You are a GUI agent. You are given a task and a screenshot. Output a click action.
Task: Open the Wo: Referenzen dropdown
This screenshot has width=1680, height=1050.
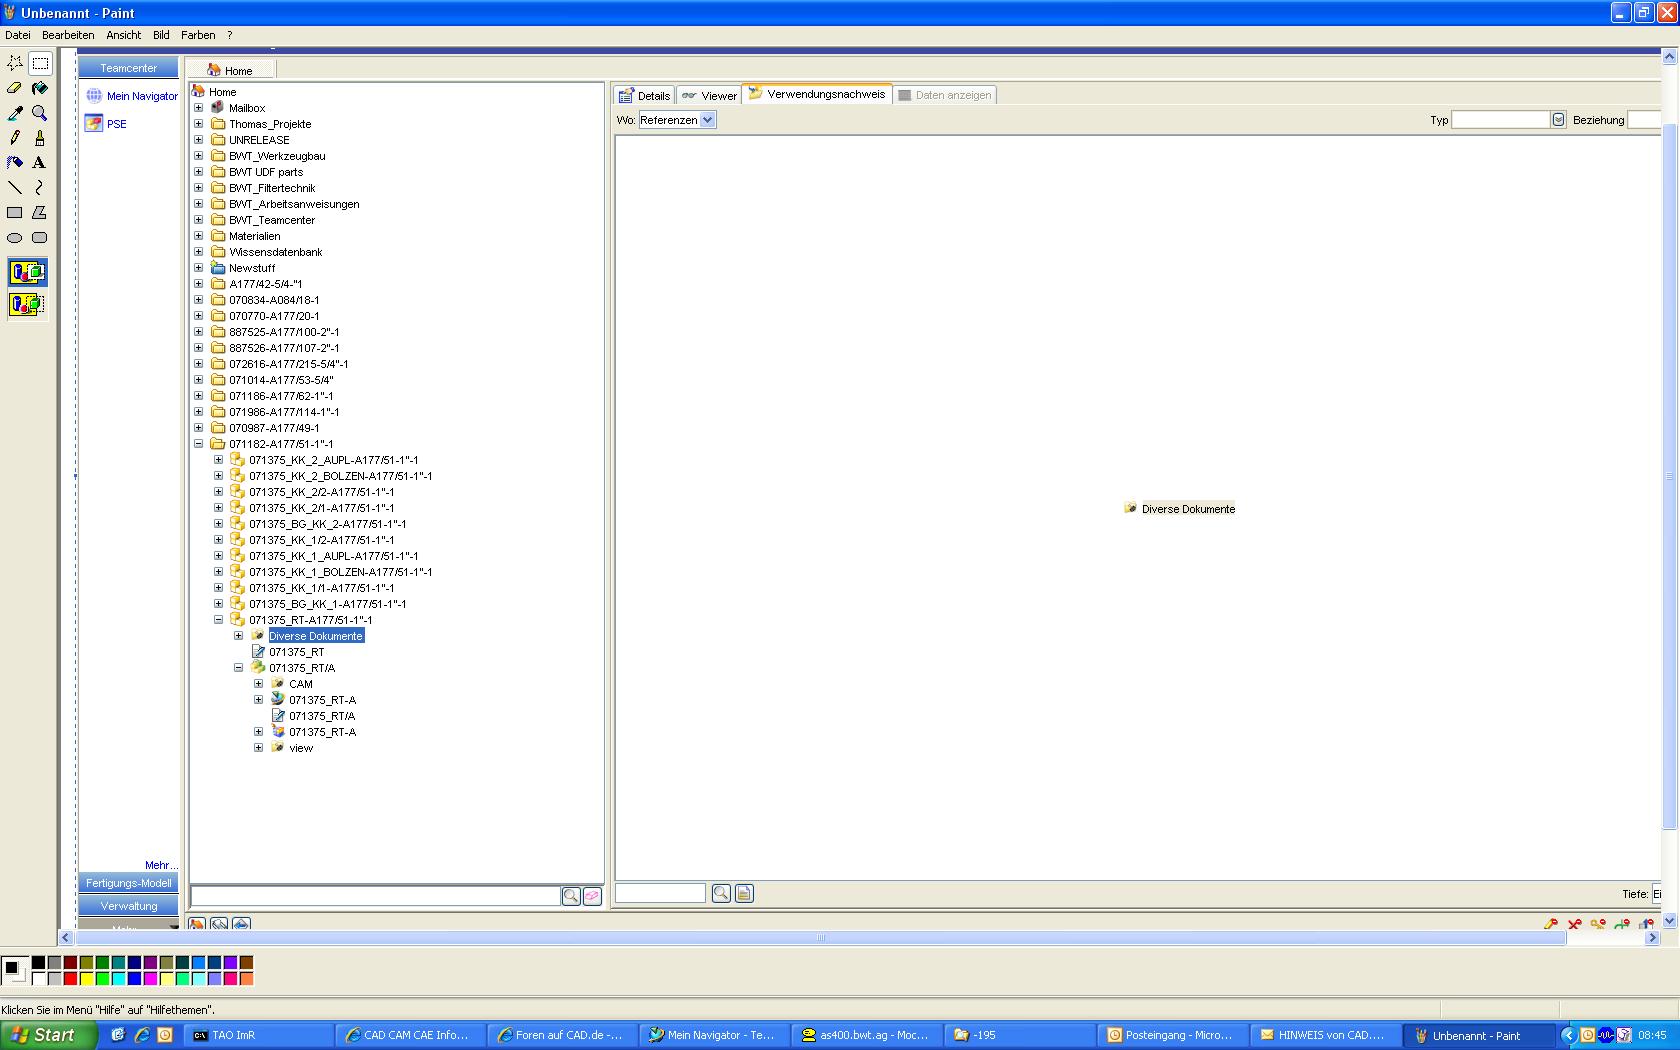(x=708, y=120)
